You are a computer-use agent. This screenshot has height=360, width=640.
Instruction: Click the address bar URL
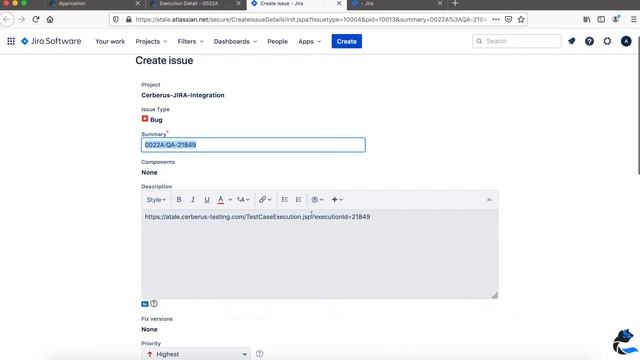(310, 19)
